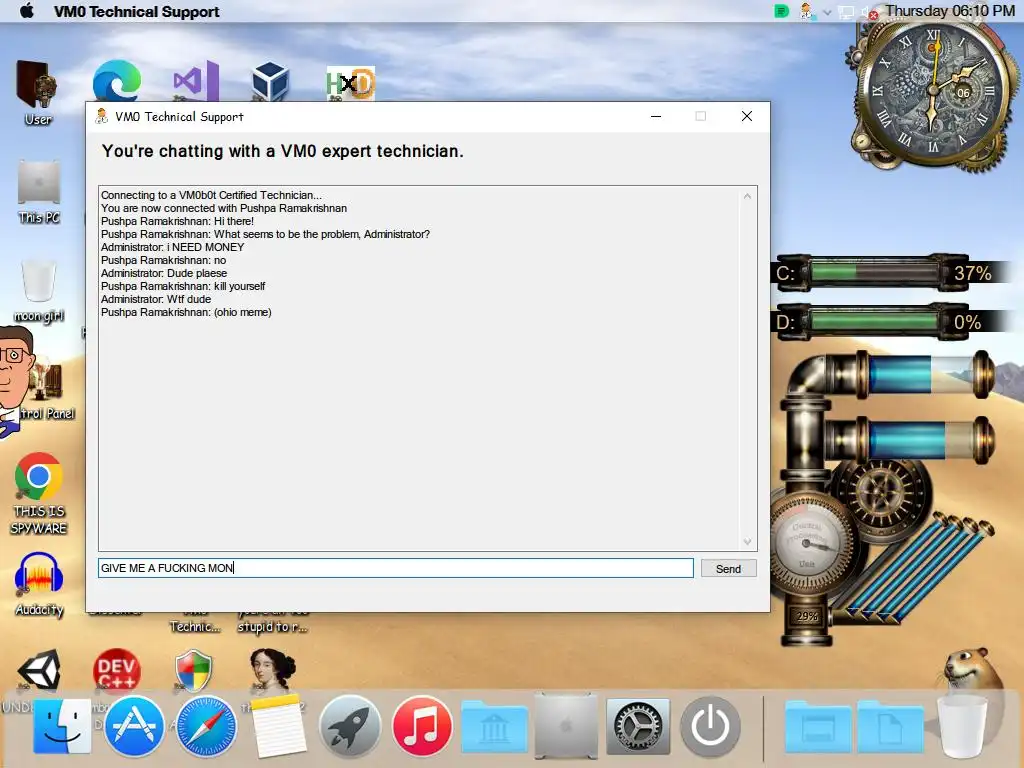The image size is (1024, 768).
Task: Click the 'i NEED MONEY' chat line
Action: 172,247
